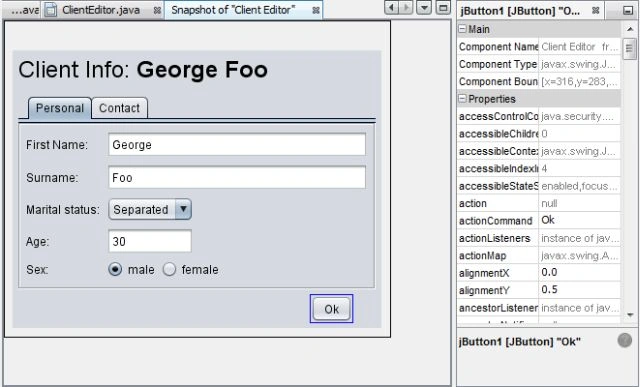Close the jButton1 properties tab
The height and width of the screenshot is (387, 640).
pos(596,11)
